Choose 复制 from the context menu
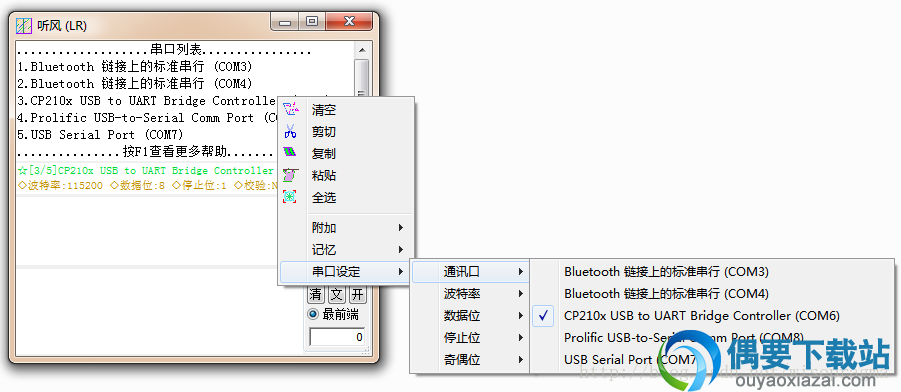 tap(346, 153)
